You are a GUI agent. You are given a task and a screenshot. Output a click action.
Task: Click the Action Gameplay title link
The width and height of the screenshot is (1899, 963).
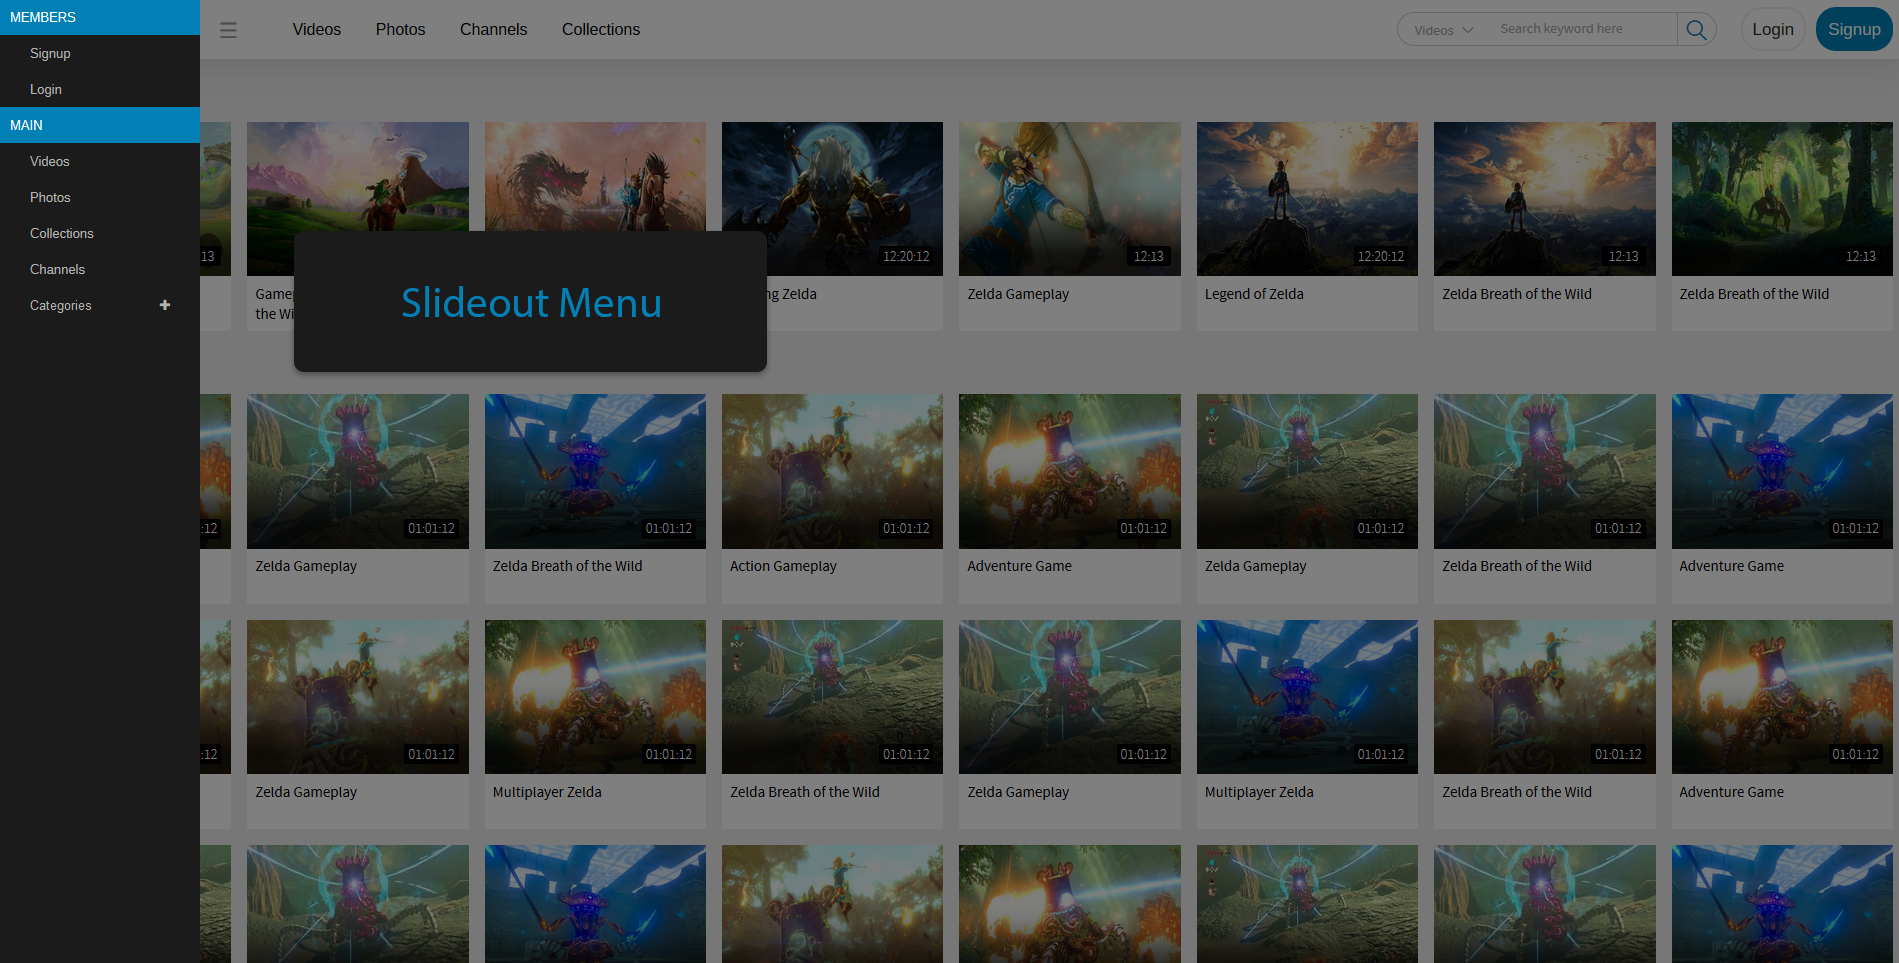tap(783, 566)
